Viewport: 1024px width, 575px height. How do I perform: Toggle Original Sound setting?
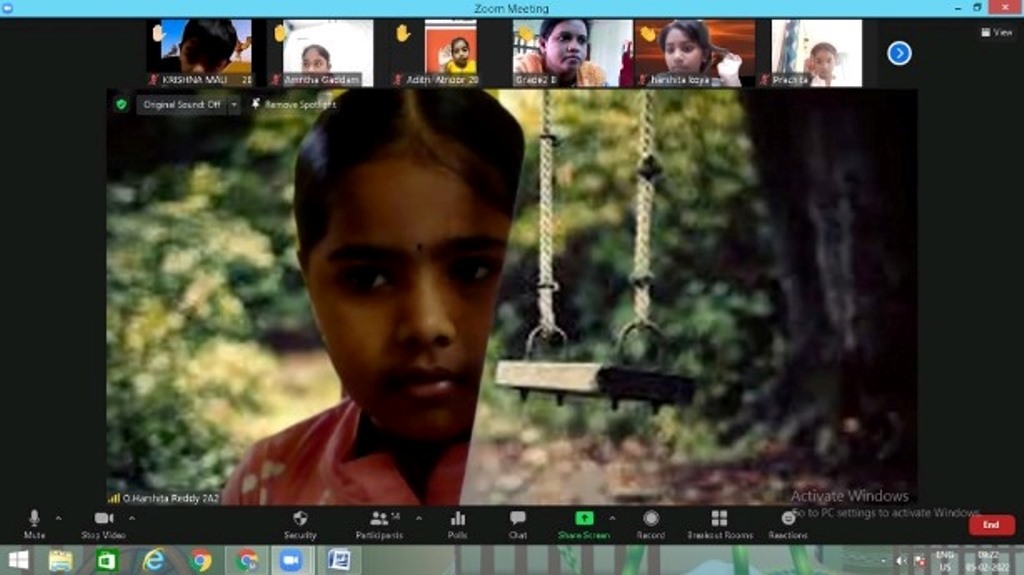(x=181, y=104)
